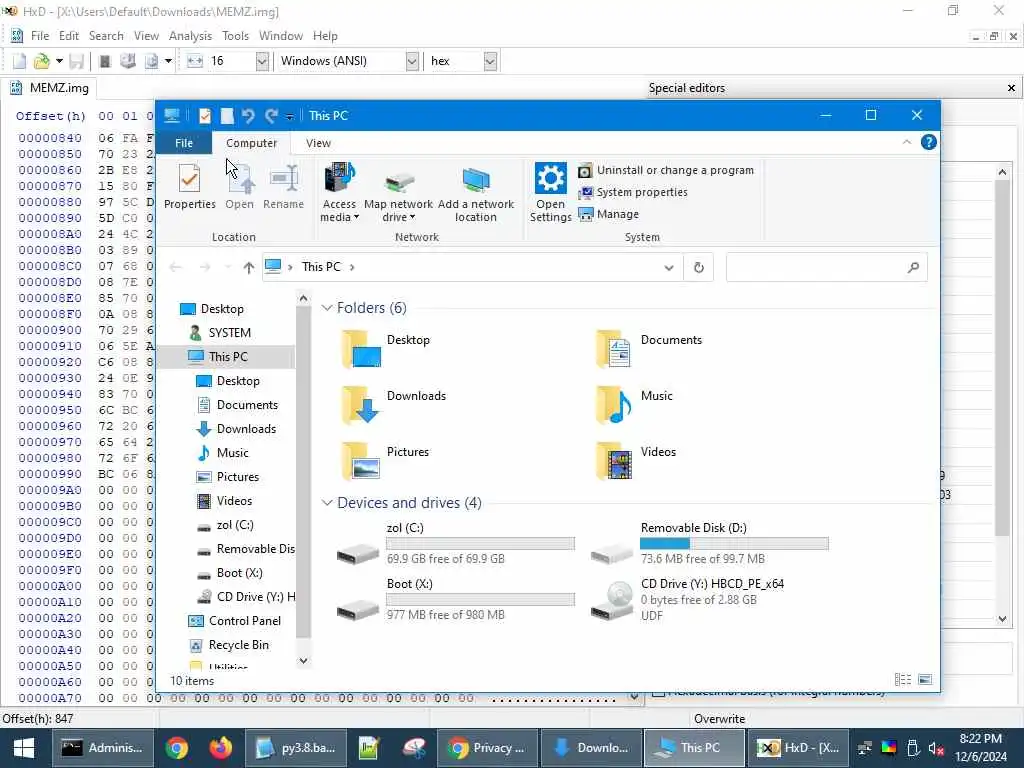Select Removable Disk (D:) drive
The height and width of the screenshot is (768, 1024).
click(711, 544)
